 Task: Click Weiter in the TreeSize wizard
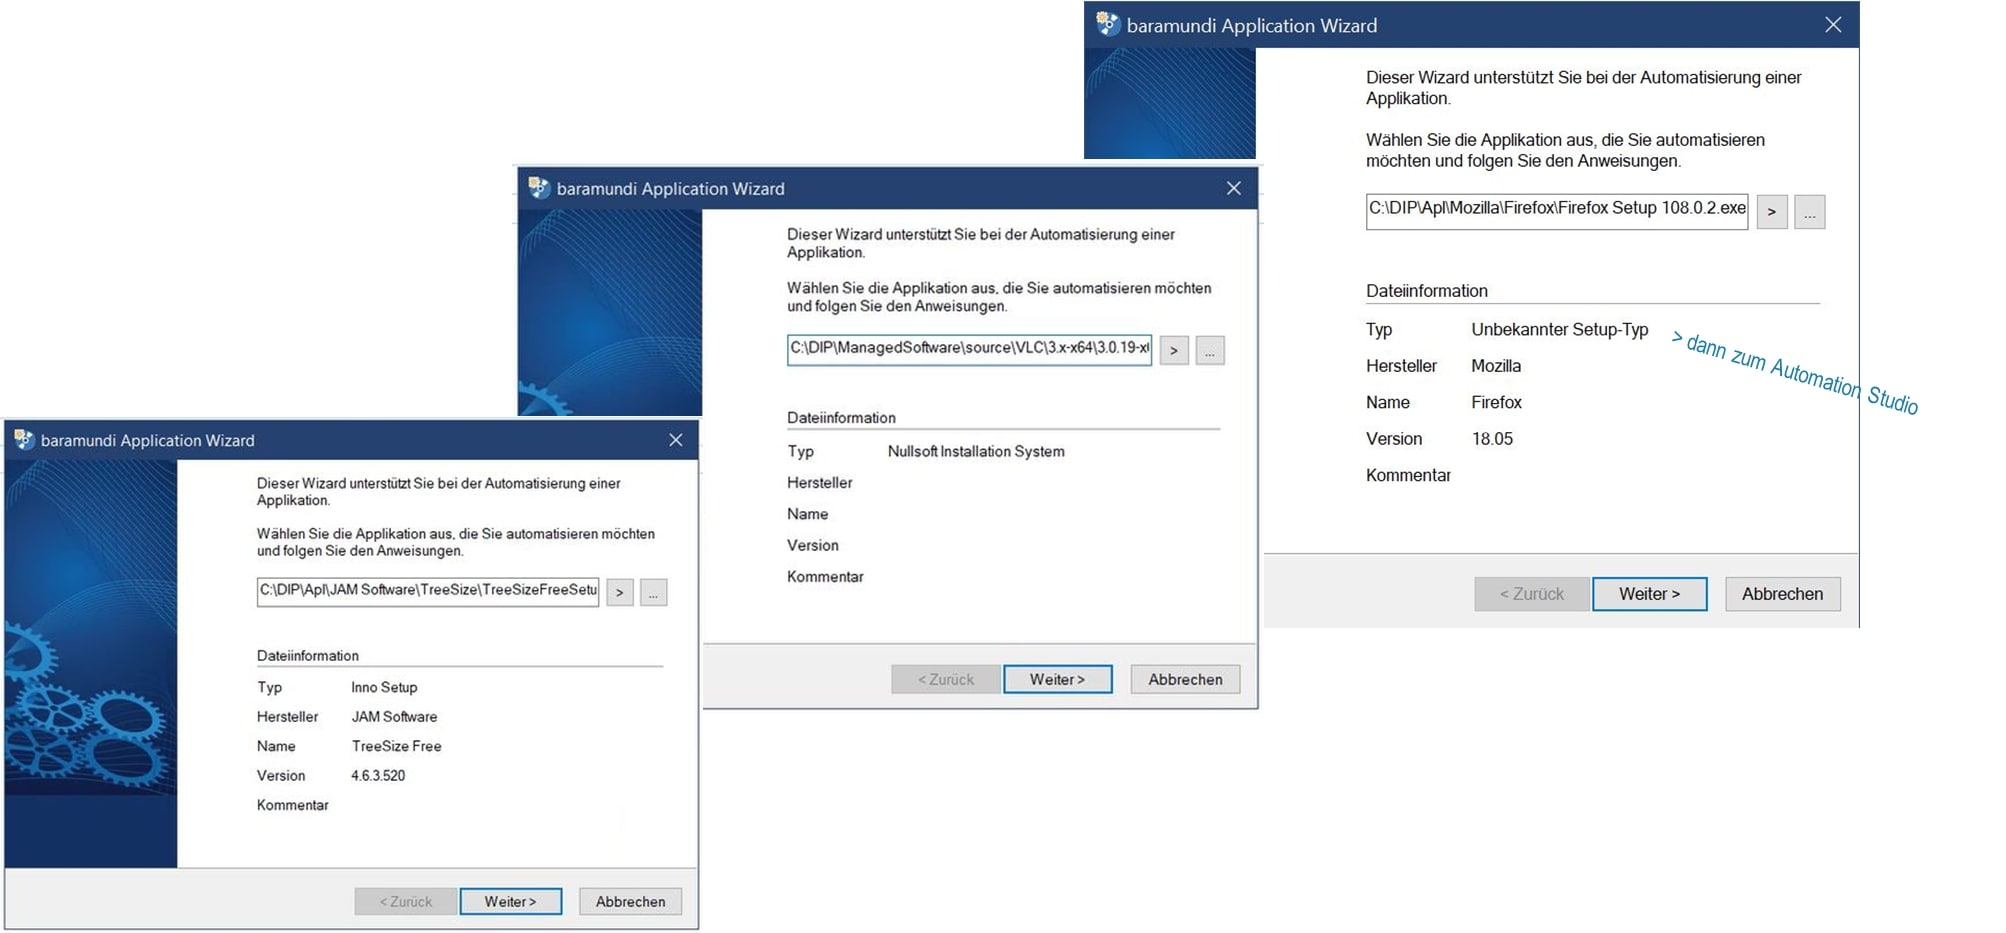tap(511, 901)
